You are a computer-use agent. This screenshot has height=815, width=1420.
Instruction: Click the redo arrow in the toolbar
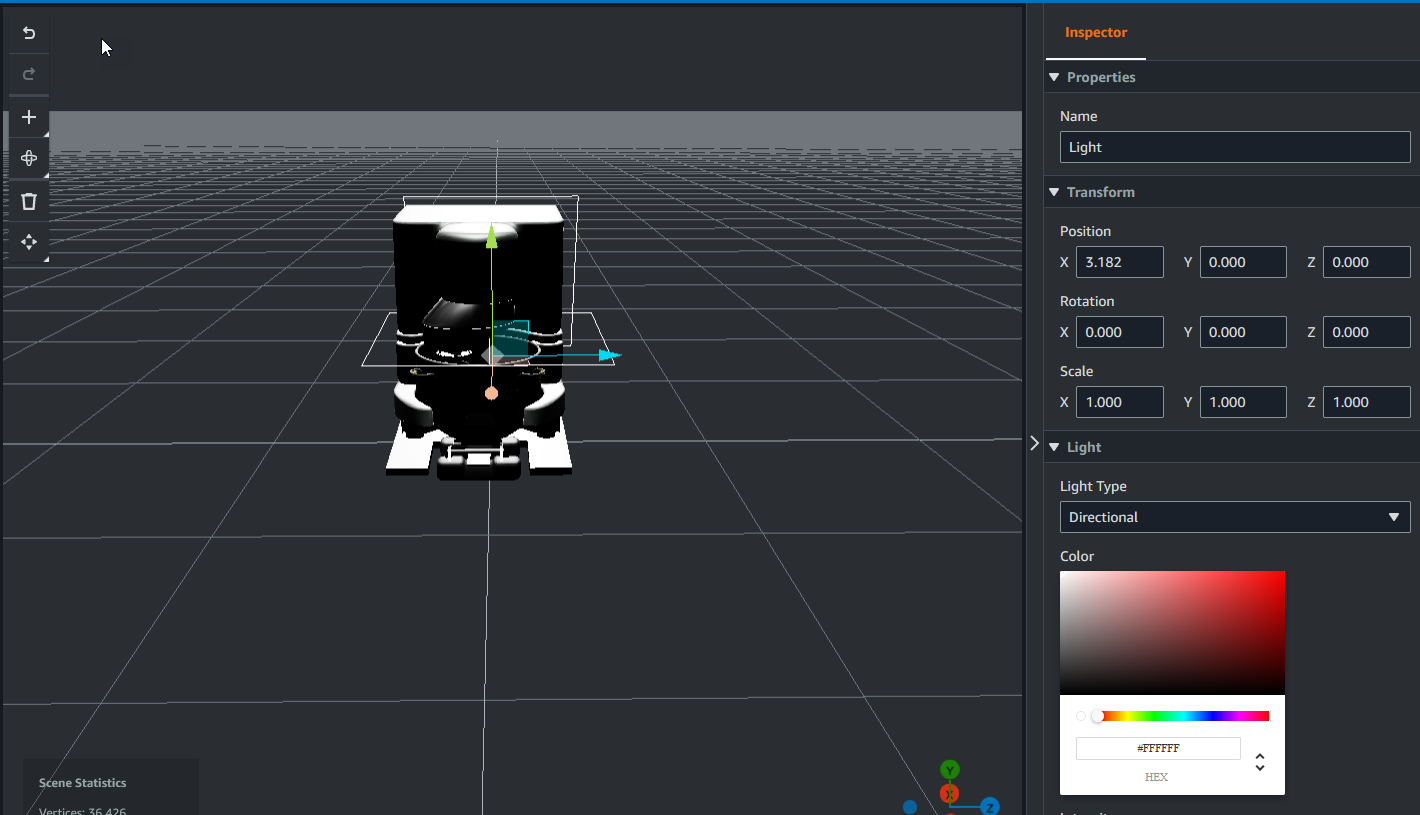click(x=29, y=74)
